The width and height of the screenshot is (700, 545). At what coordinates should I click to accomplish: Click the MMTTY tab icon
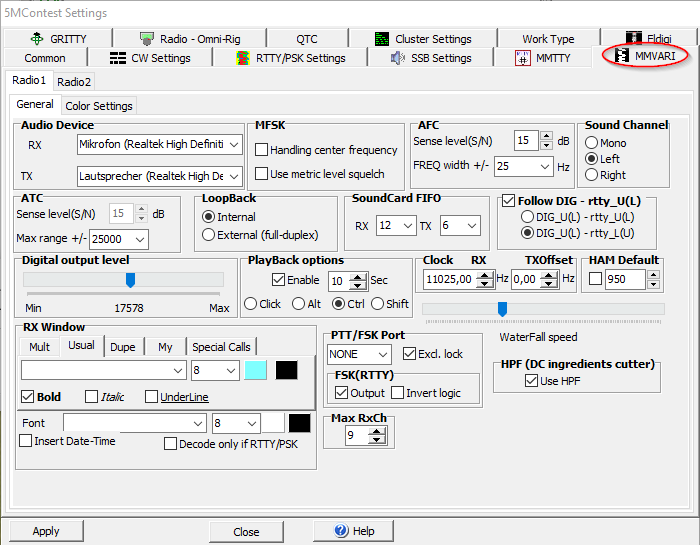click(x=522, y=58)
